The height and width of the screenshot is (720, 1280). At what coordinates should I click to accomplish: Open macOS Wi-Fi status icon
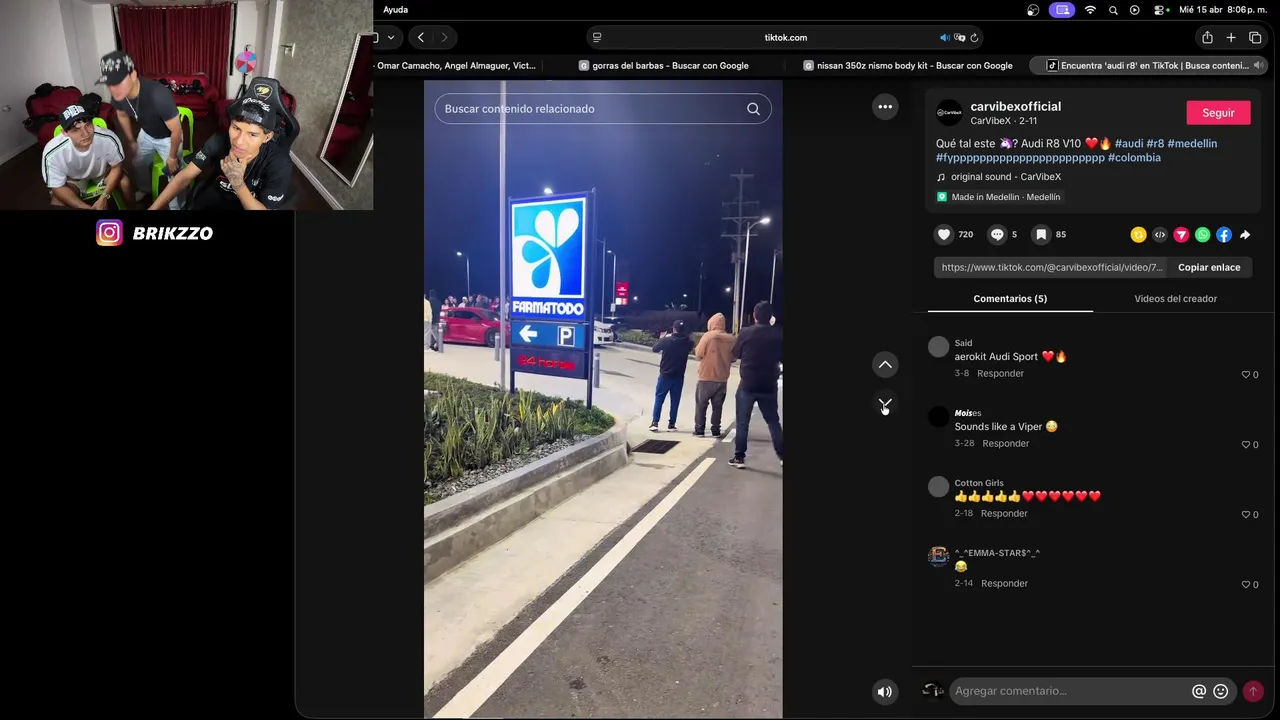(1090, 10)
